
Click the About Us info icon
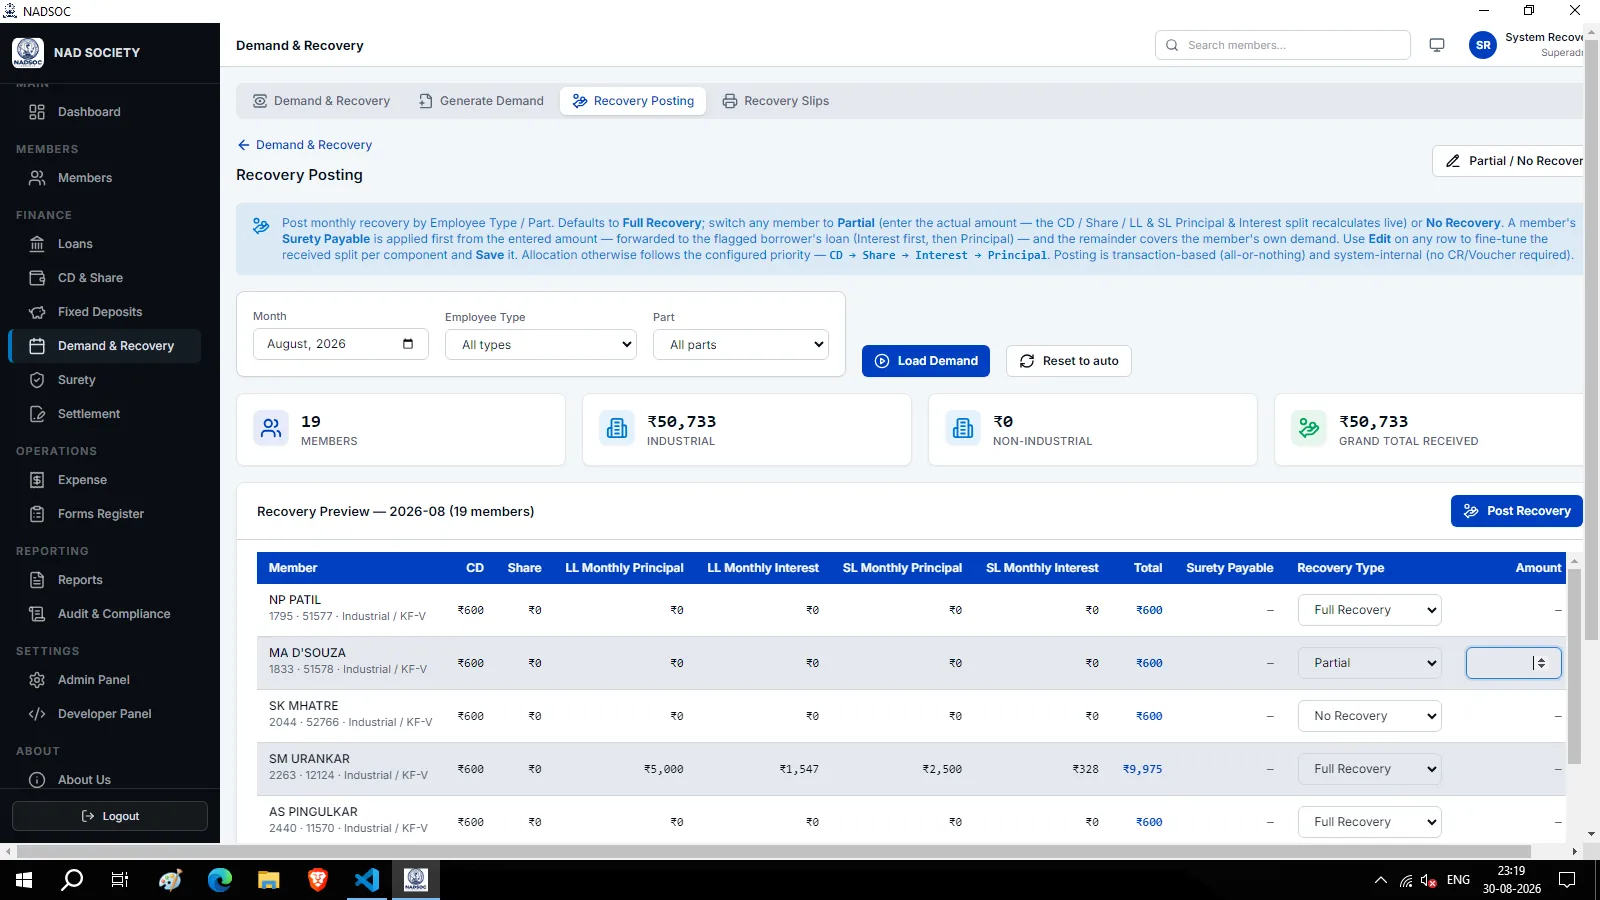click(37, 780)
